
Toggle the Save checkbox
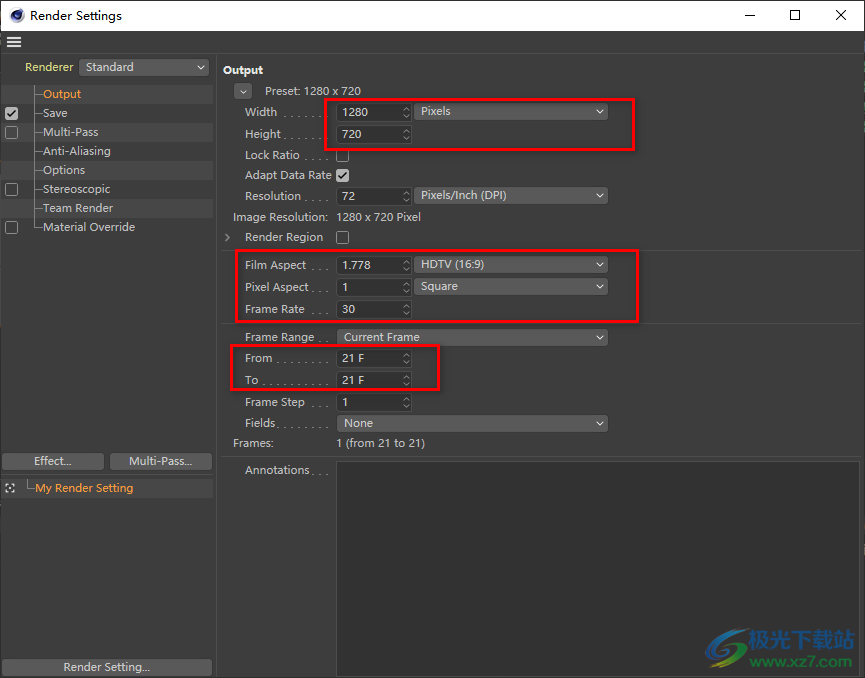tap(12, 114)
